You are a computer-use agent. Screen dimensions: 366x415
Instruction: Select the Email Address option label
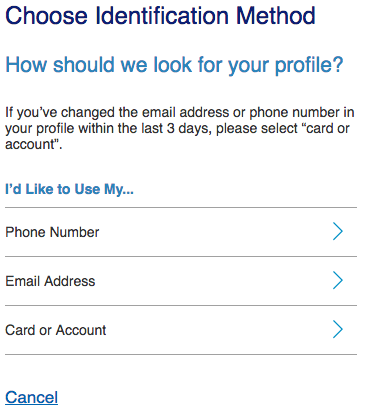[x=50, y=281]
